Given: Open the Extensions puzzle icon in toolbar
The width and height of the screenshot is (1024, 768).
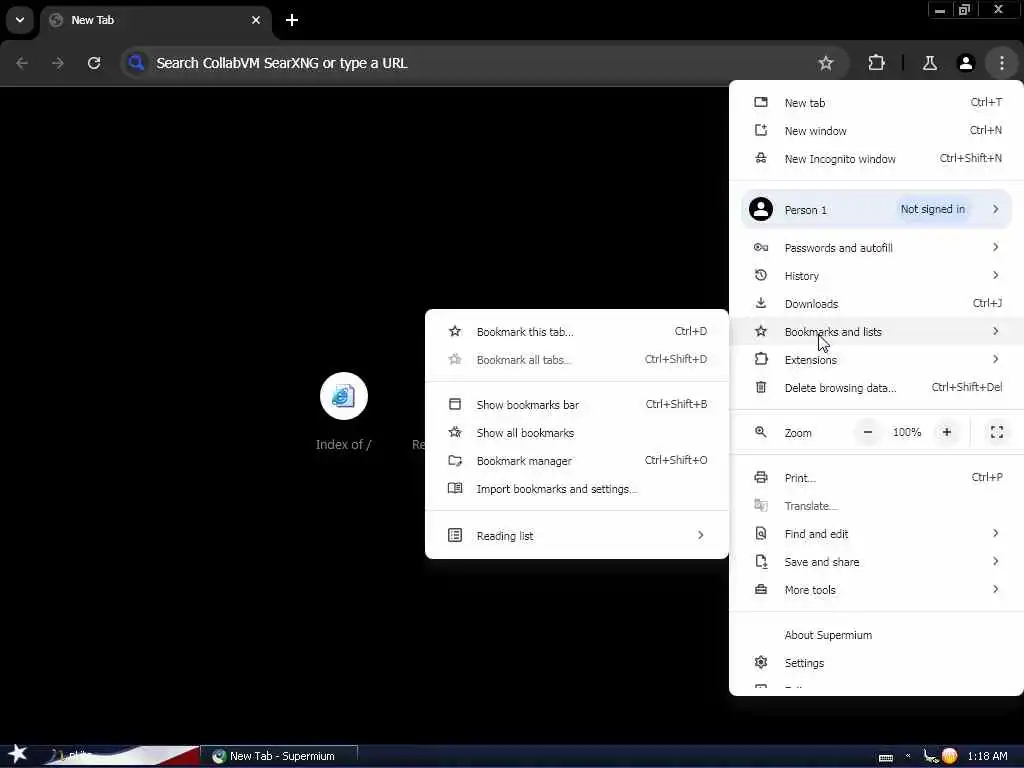Looking at the screenshot, I should tap(876, 63).
